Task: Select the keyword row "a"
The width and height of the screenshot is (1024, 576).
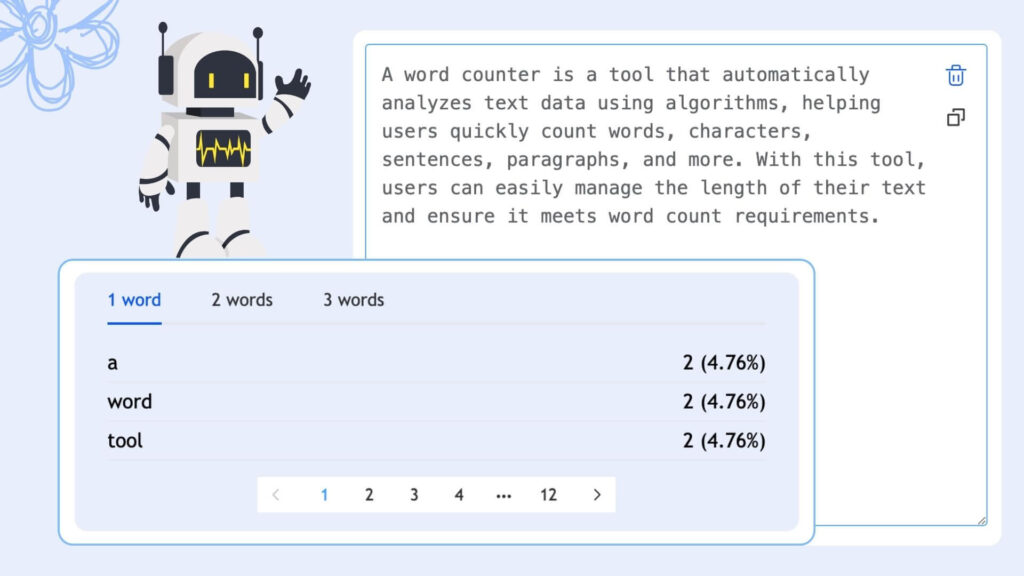Action: pyautogui.click(x=436, y=363)
